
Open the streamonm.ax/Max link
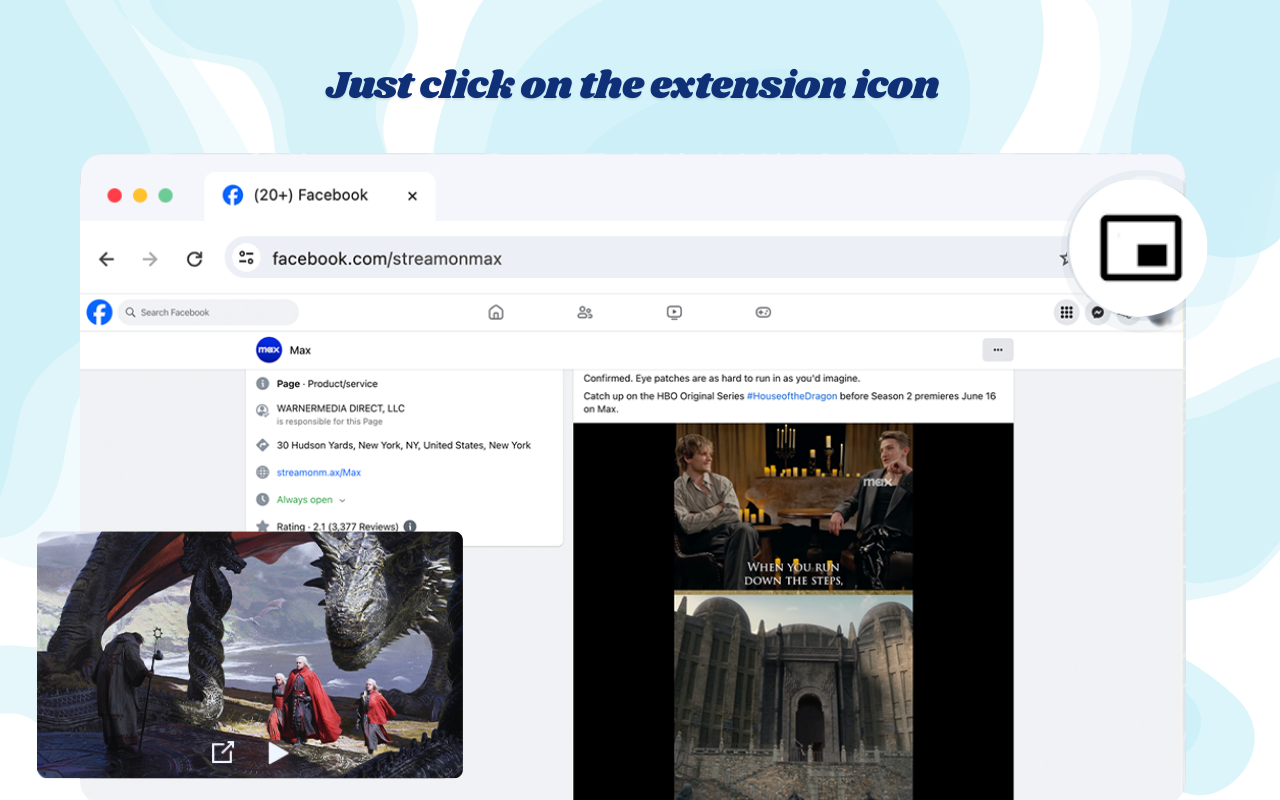tap(319, 472)
